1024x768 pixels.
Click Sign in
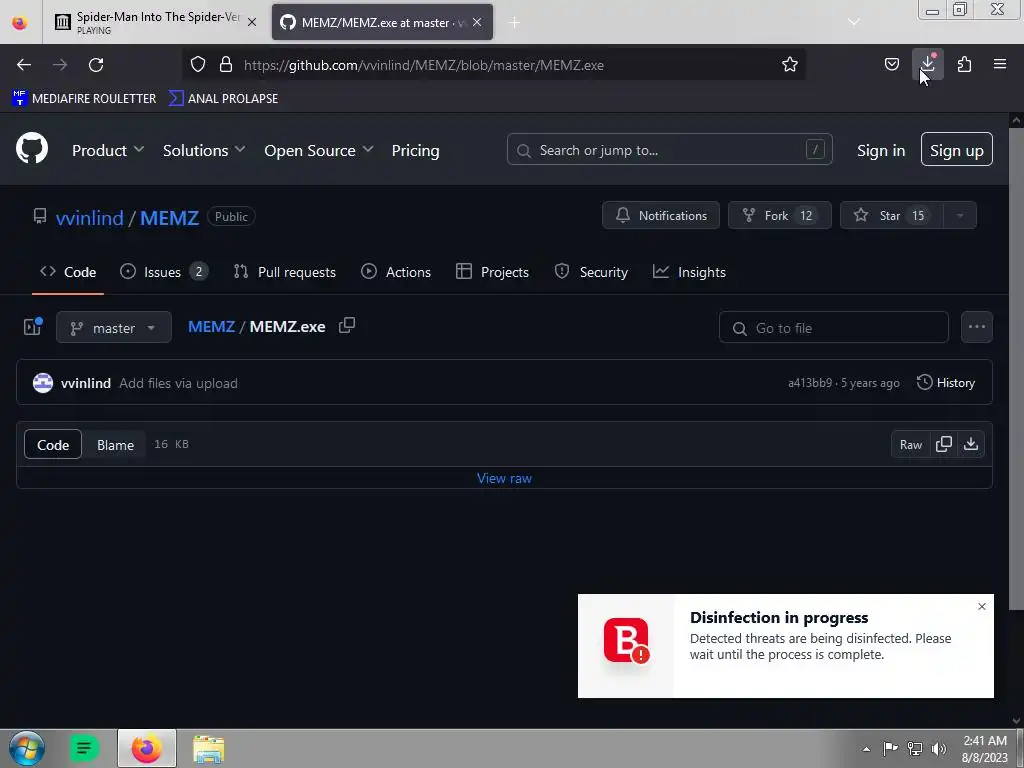click(x=881, y=150)
